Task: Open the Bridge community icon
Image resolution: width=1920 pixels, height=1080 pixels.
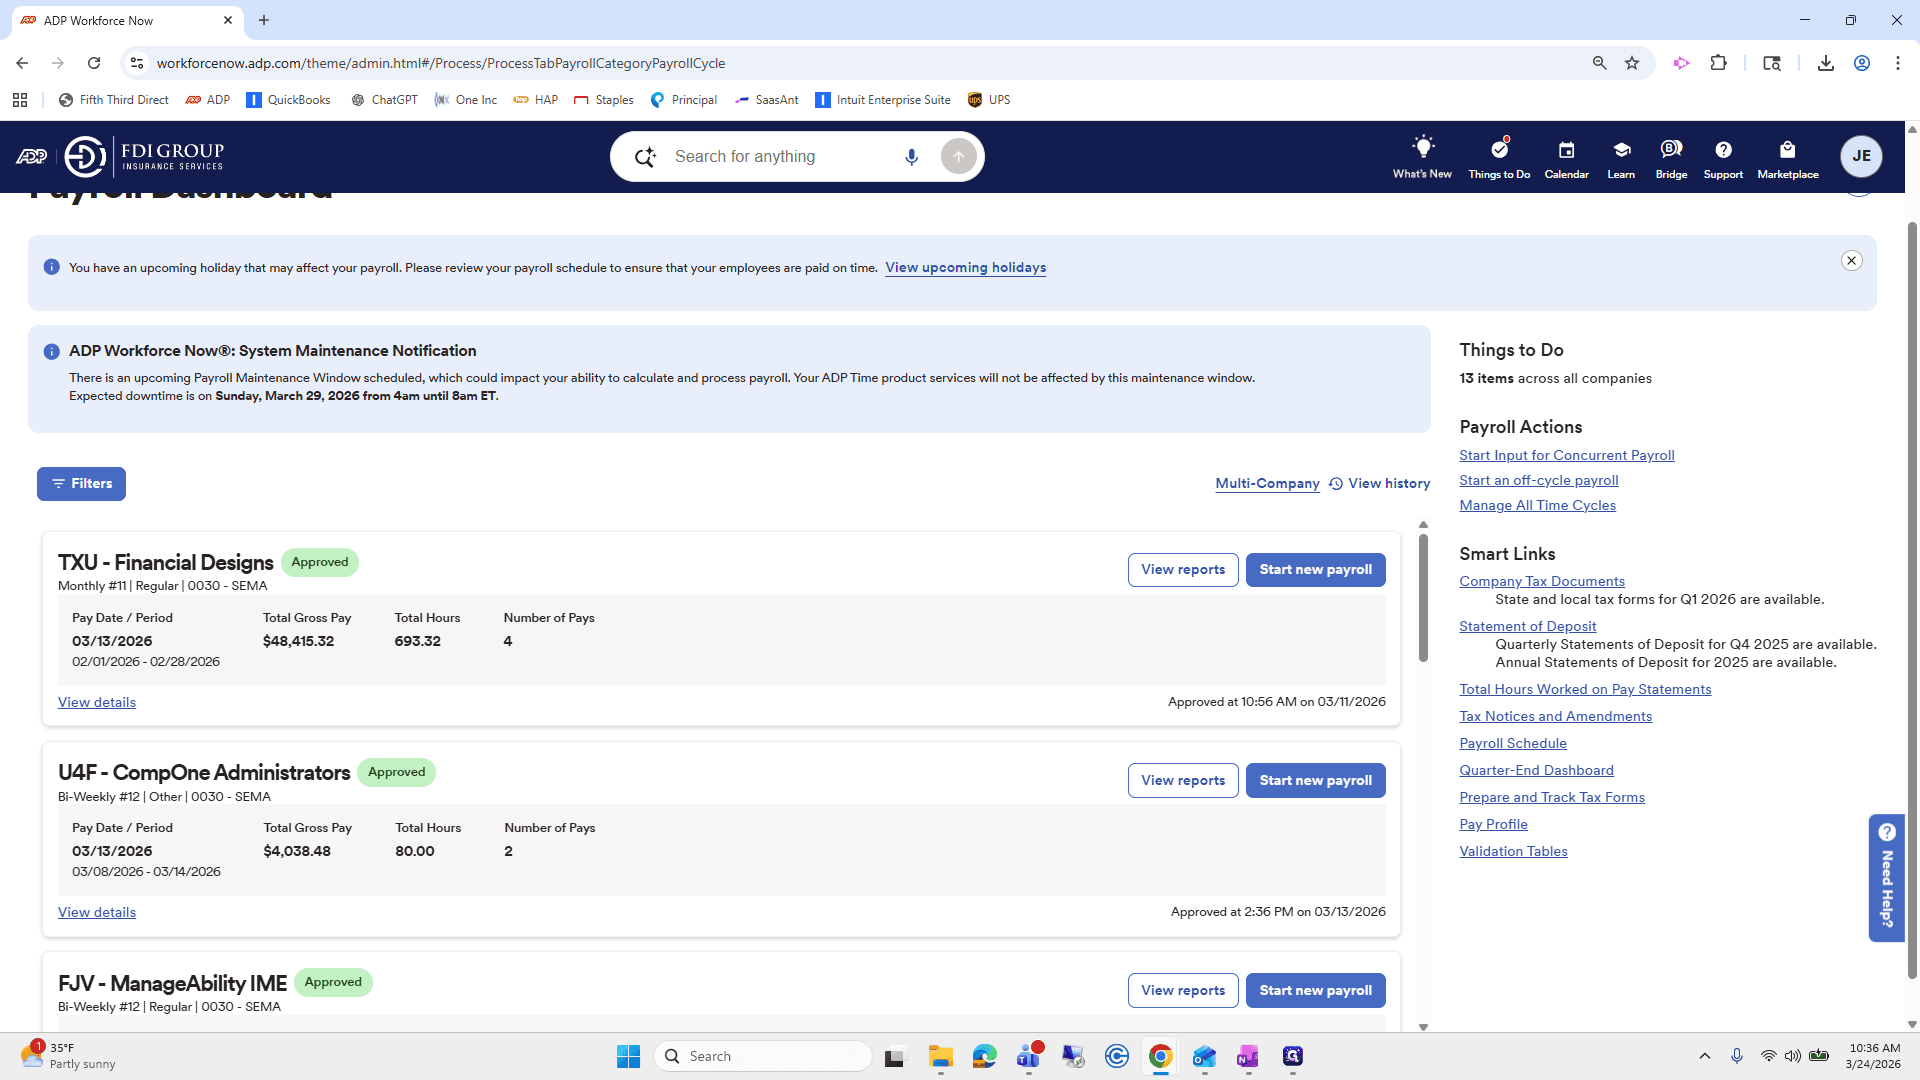Action: [x=1671, y=157]
